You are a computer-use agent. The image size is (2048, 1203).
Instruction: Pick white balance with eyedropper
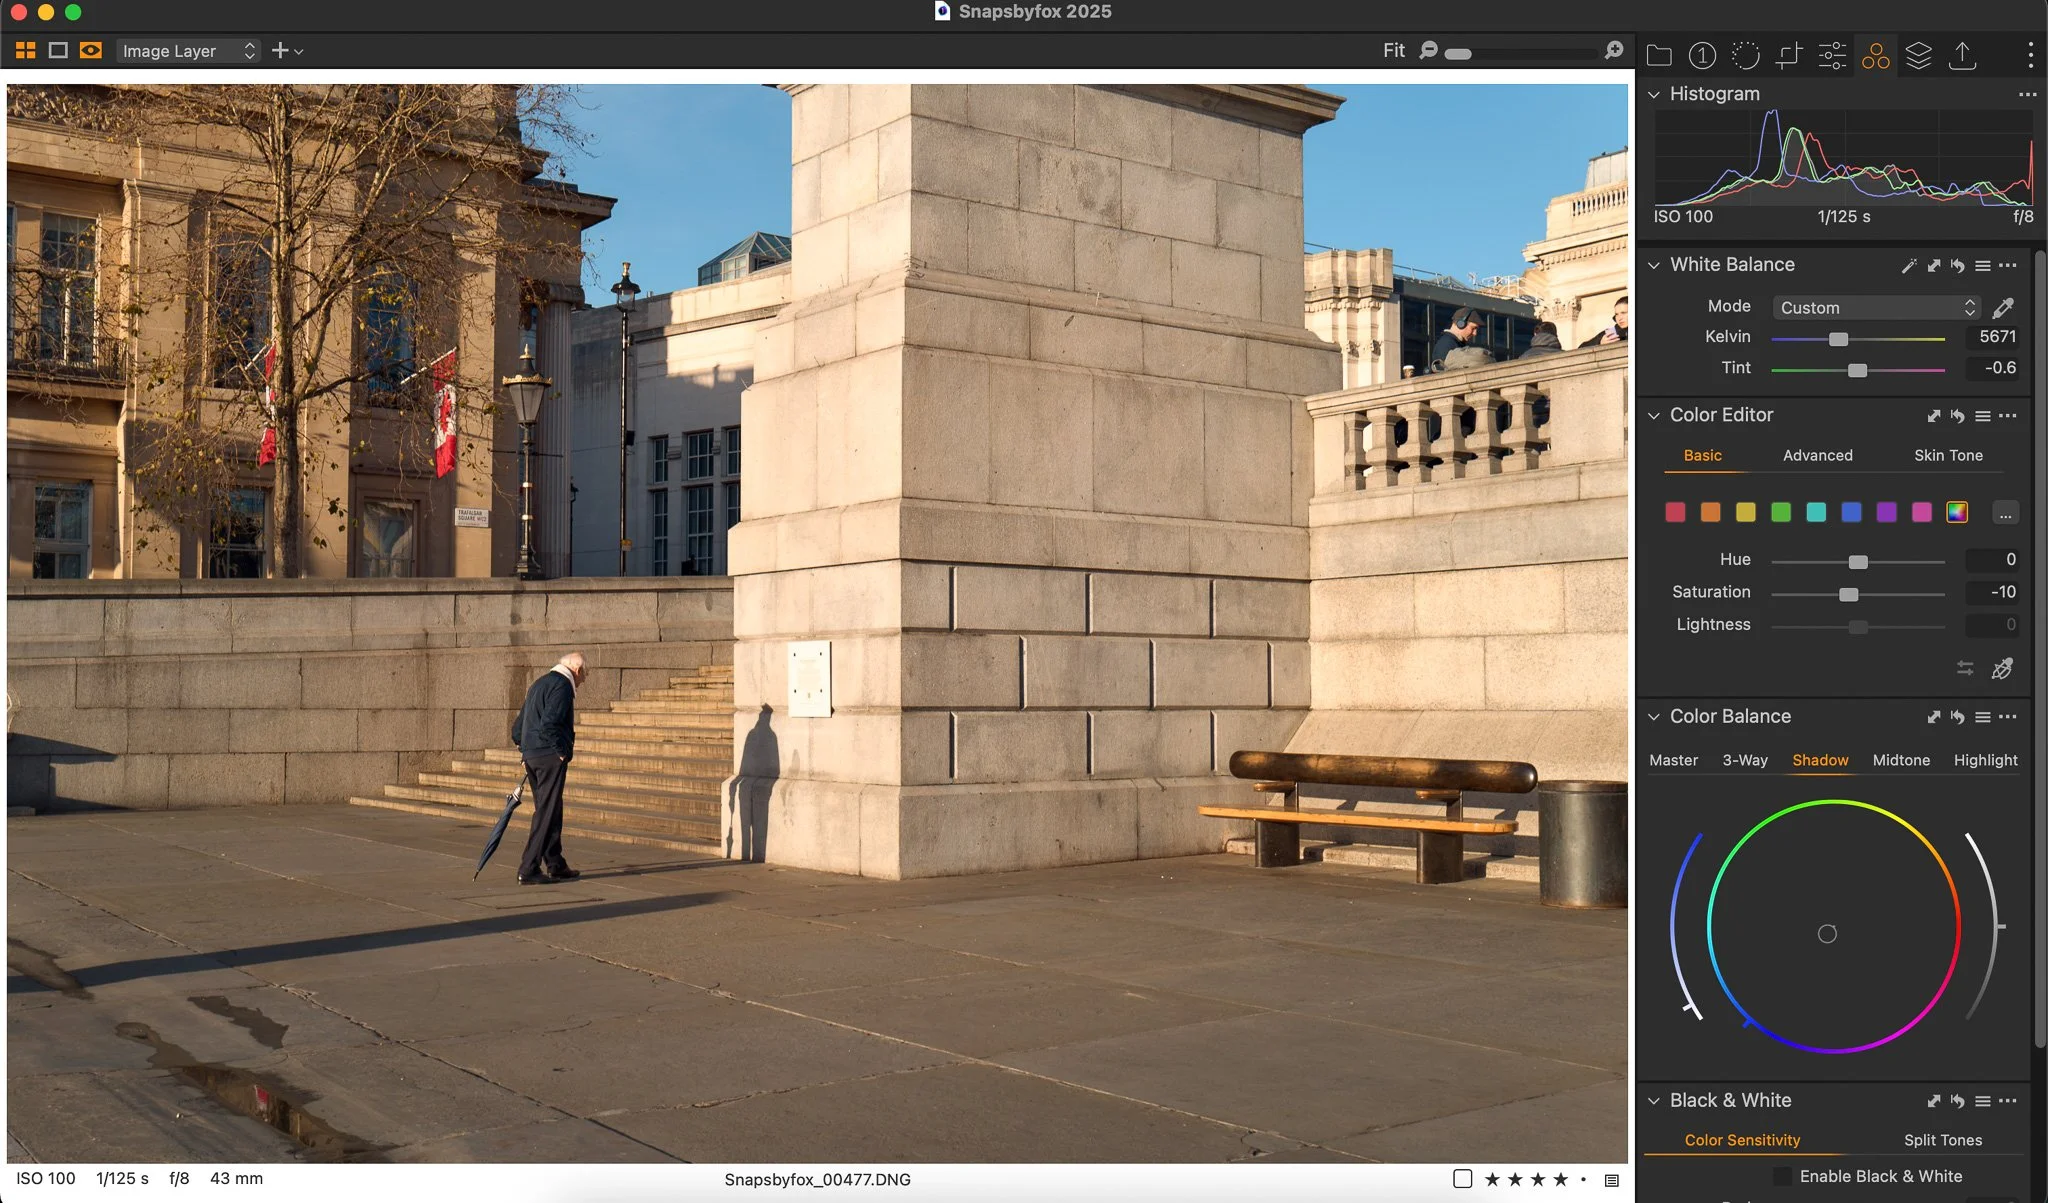click(2003, 308)
